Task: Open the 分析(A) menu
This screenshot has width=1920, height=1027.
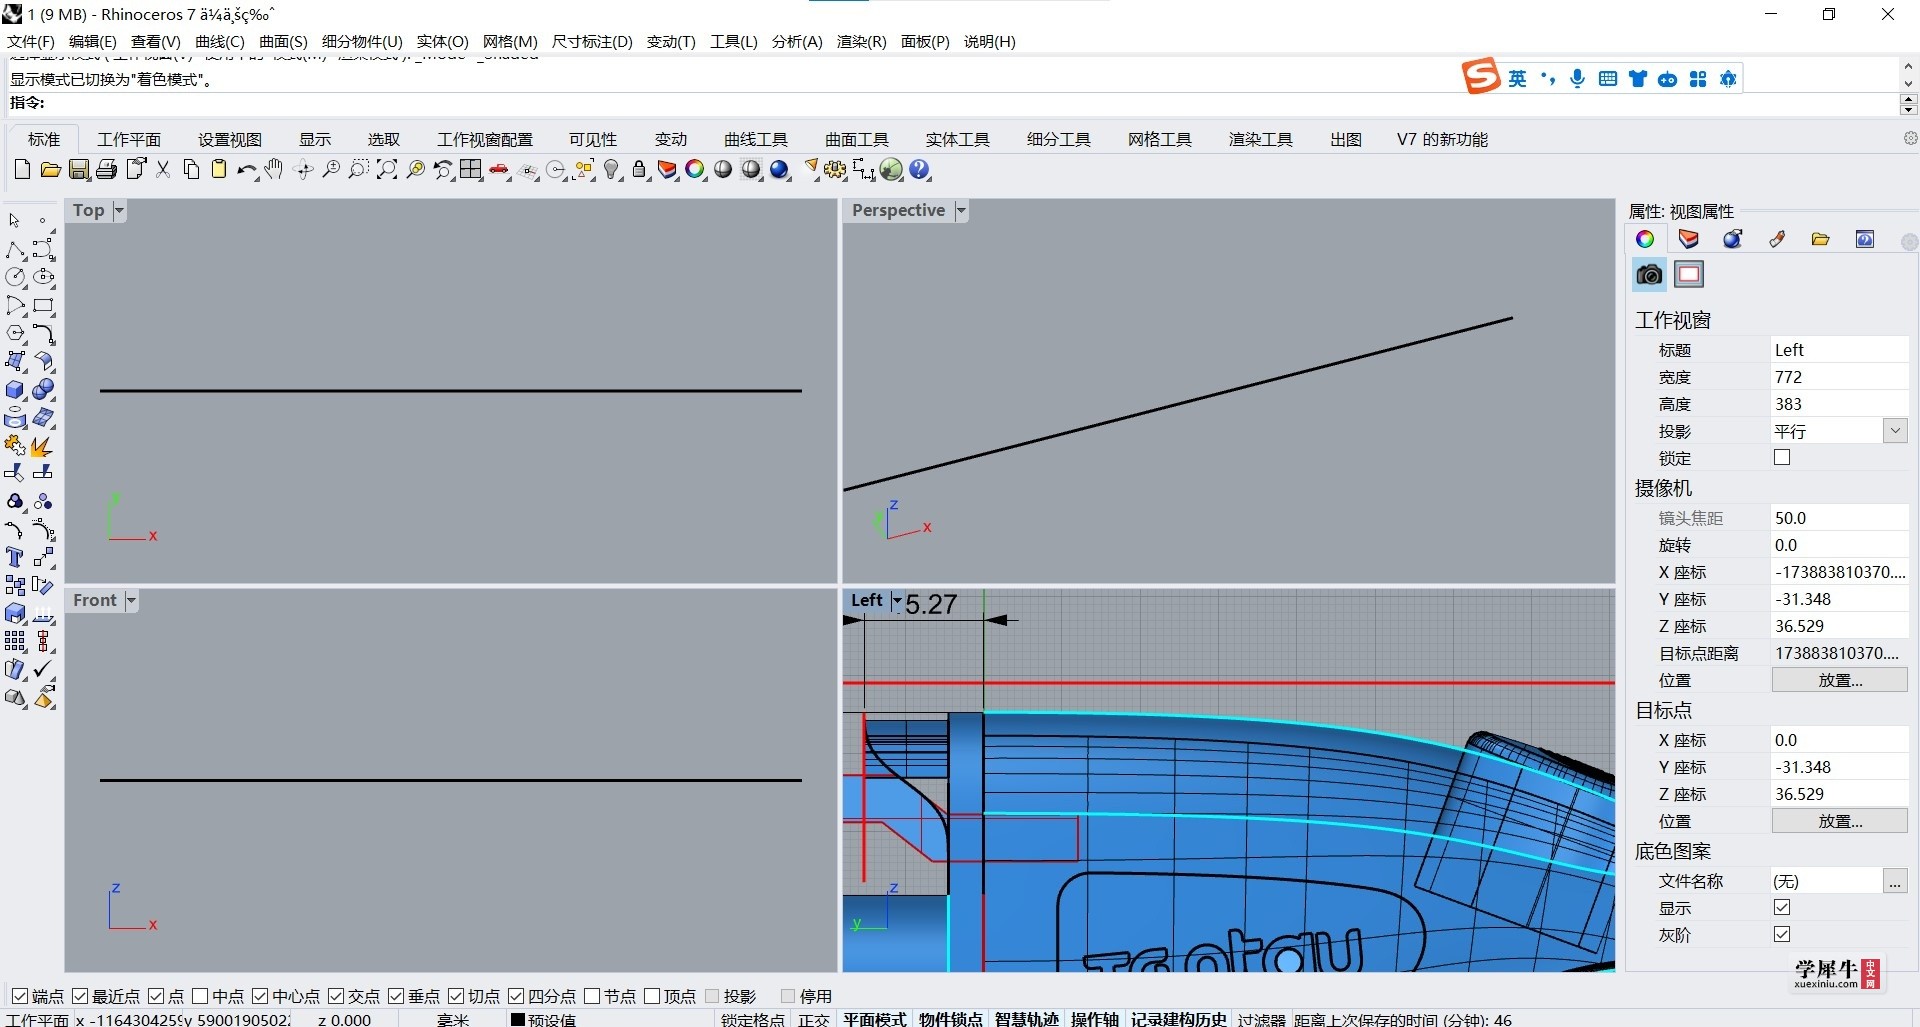Action: point(797,41)
